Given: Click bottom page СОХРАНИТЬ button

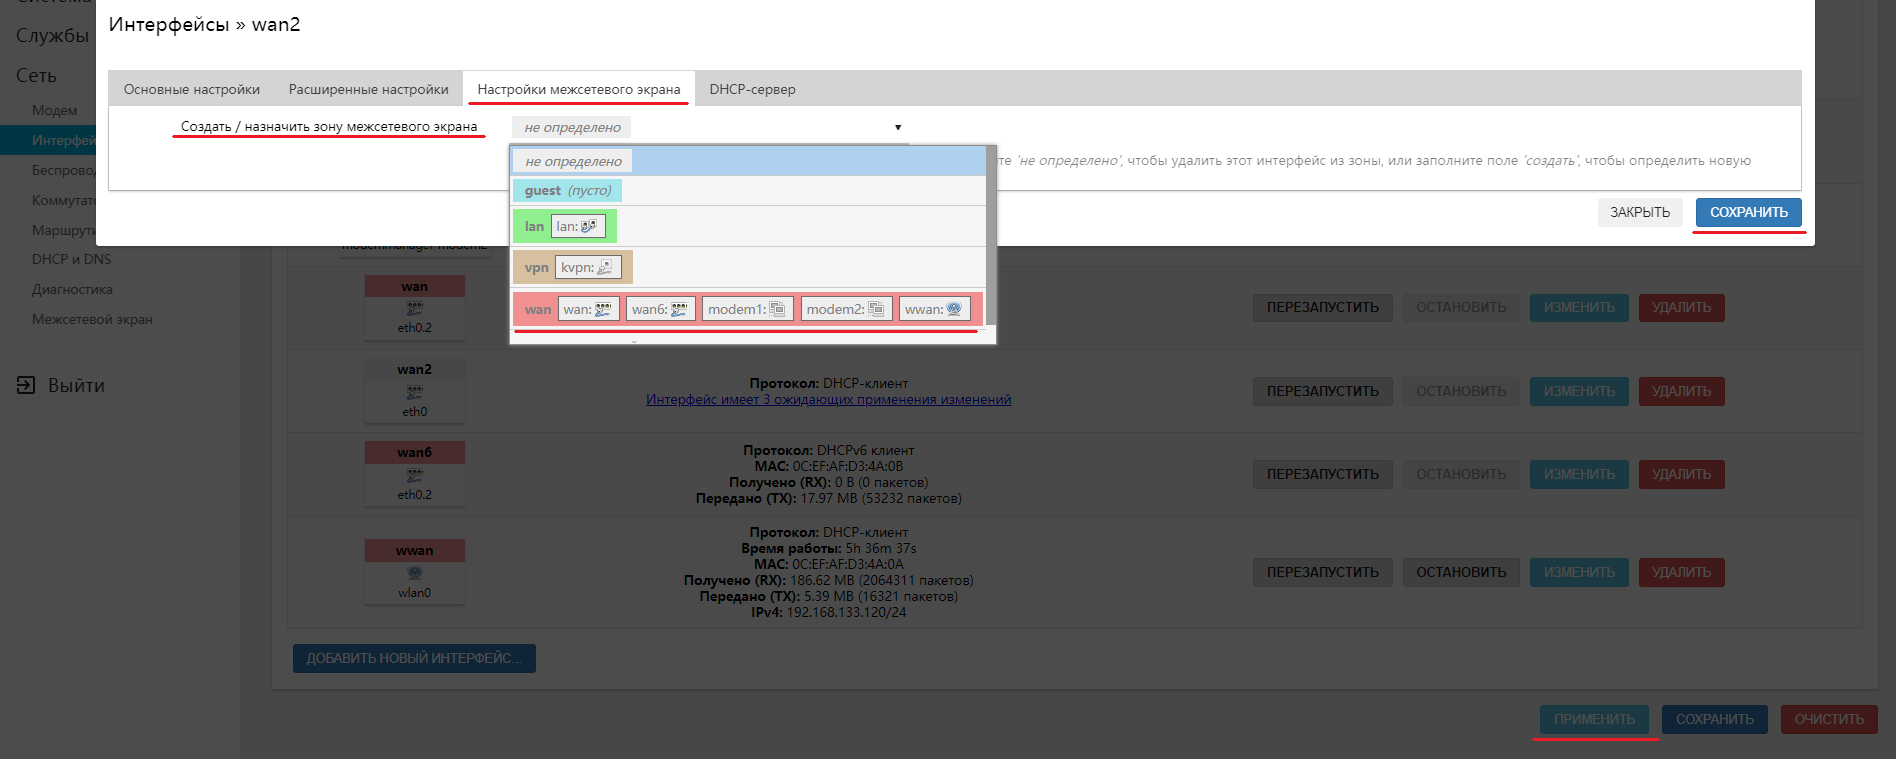Looking at the screenshot, I should coord(1715,719).
